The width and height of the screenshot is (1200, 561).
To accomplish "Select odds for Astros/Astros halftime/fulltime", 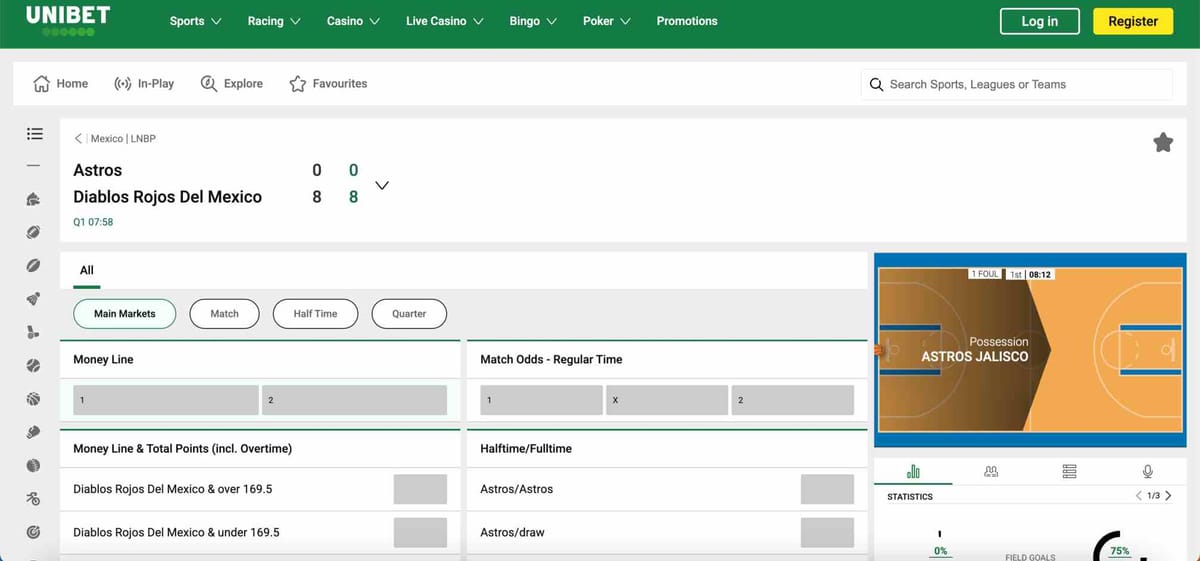I will pos(827,489).
